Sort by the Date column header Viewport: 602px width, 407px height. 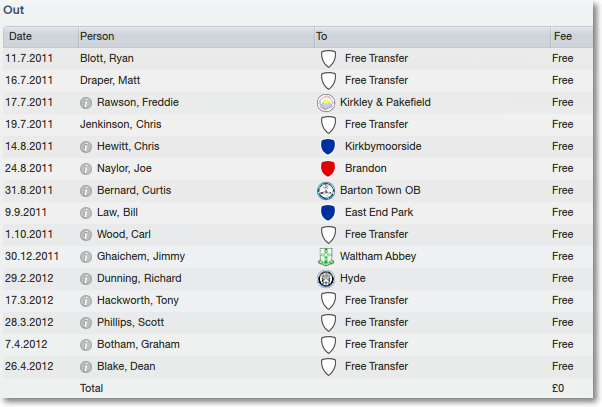pyautogui.click(x=41, y=36)
